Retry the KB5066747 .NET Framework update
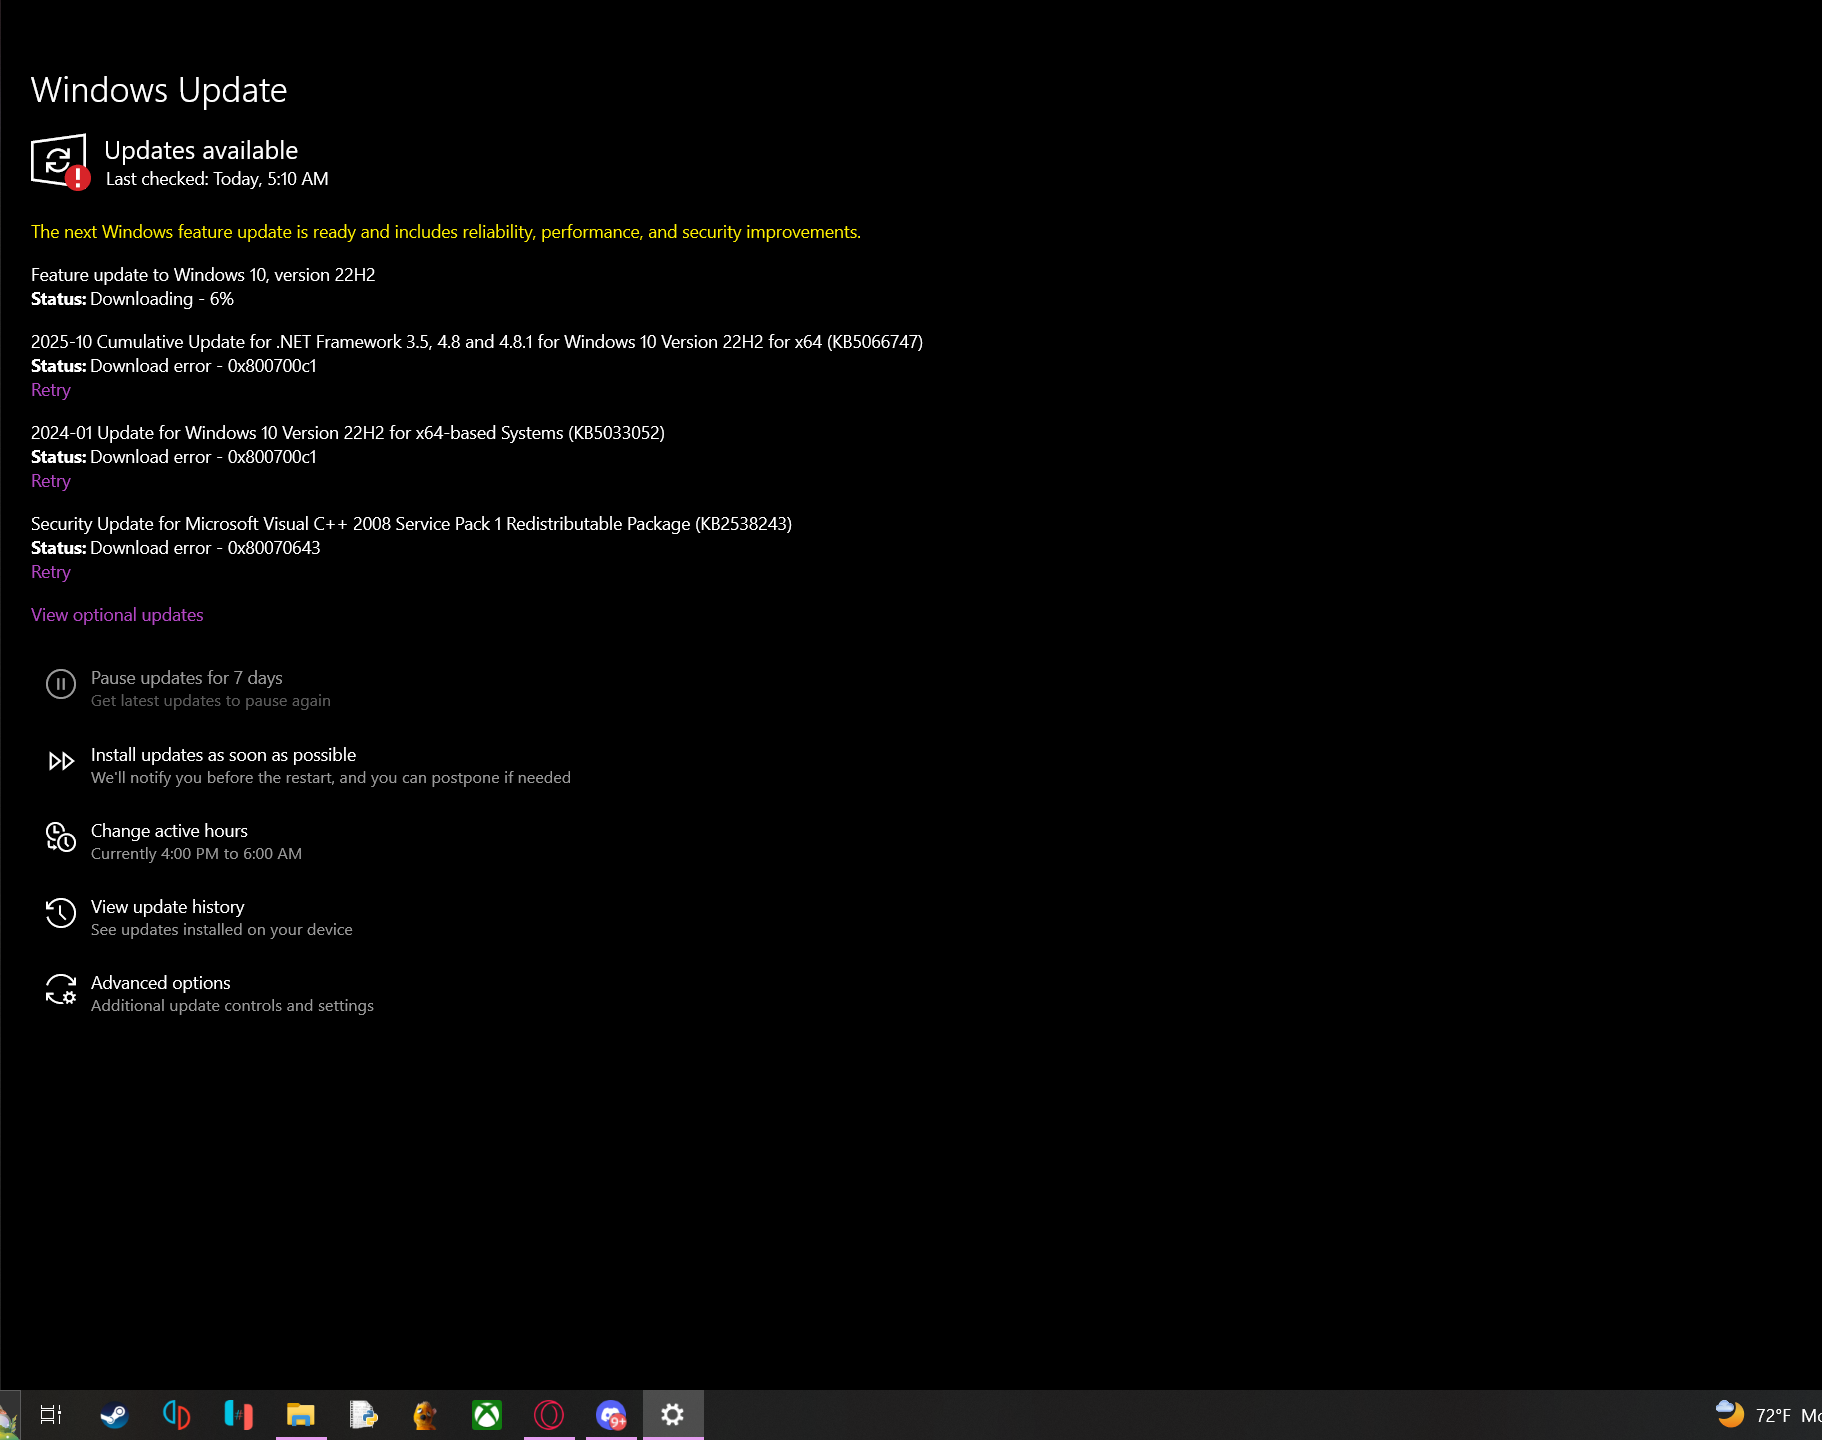The height and width of the screenshot is (1440, 1822). (51, 390)
